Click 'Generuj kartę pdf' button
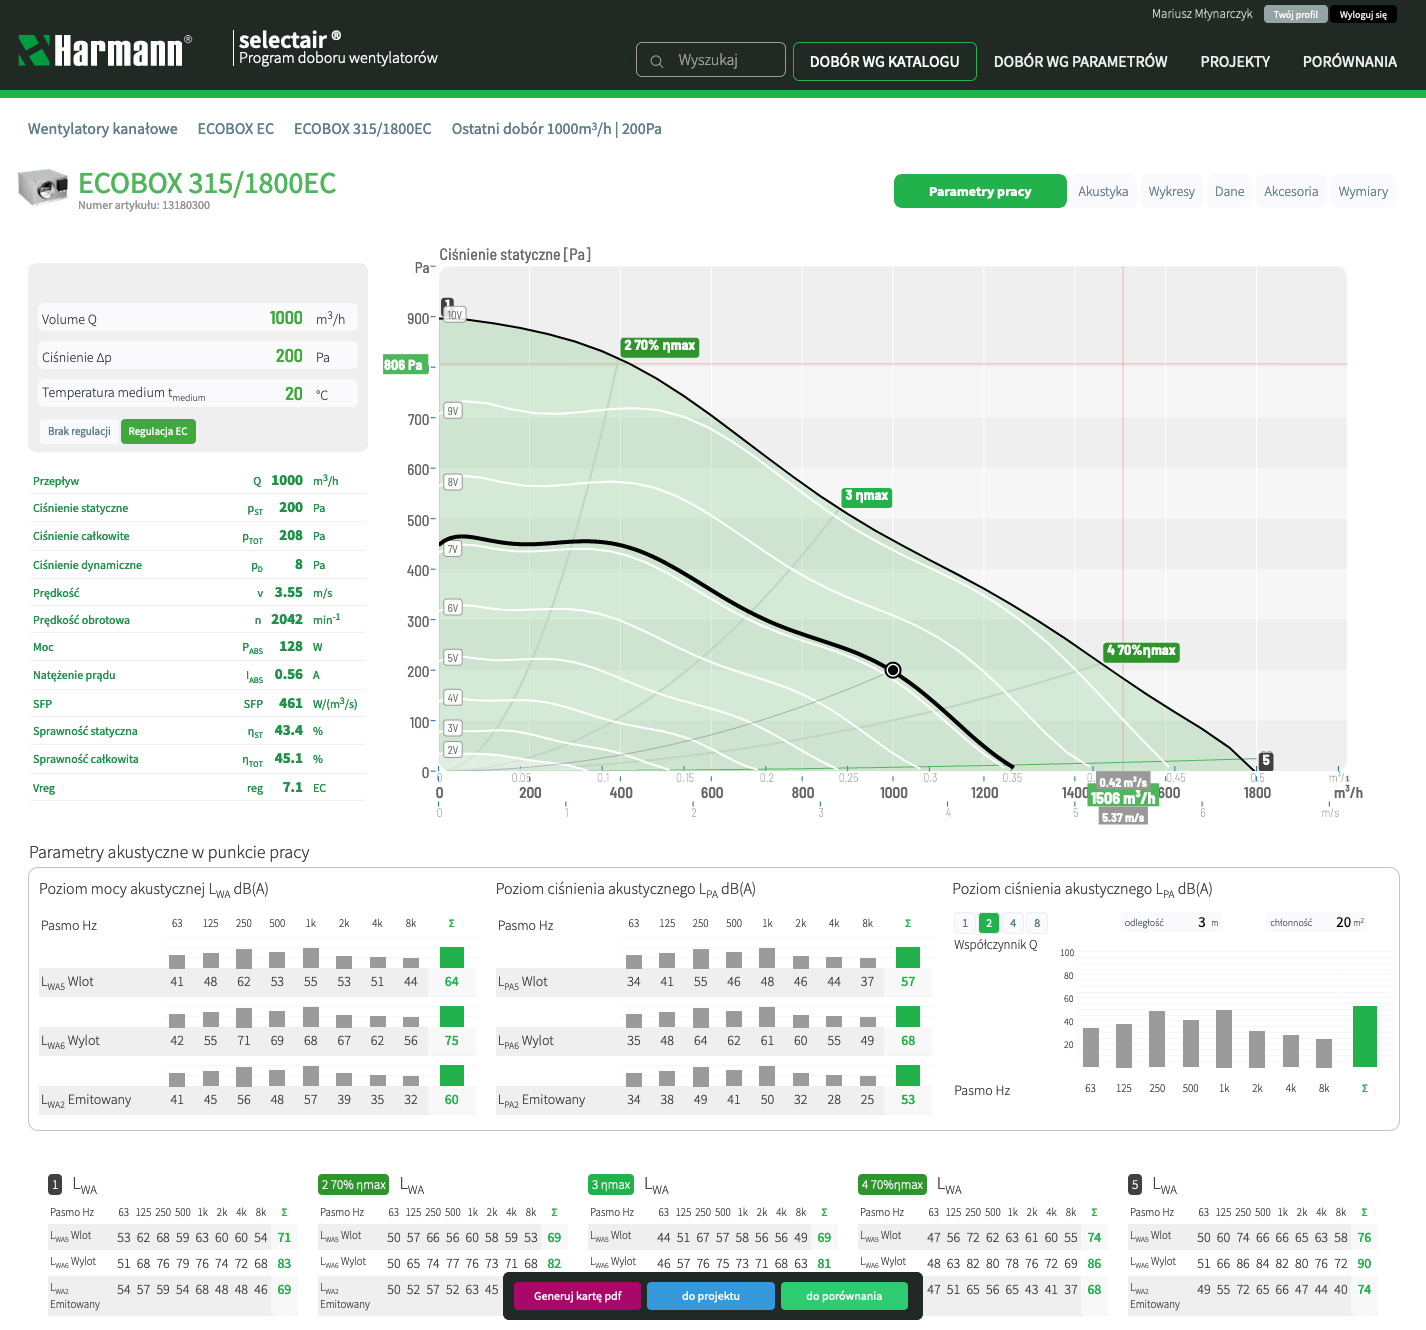 coord(578,1296)
